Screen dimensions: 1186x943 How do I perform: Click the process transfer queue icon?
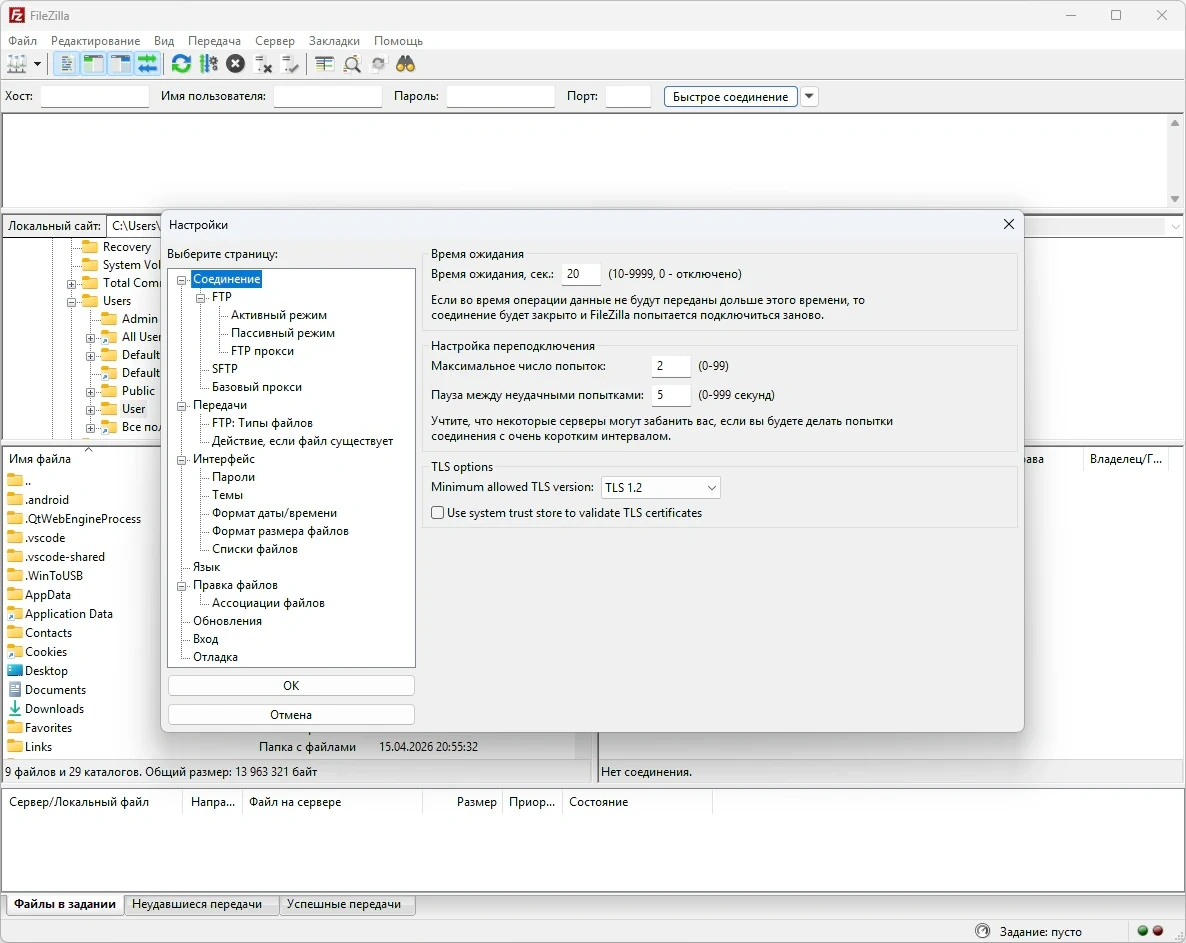tap(209, 64)
